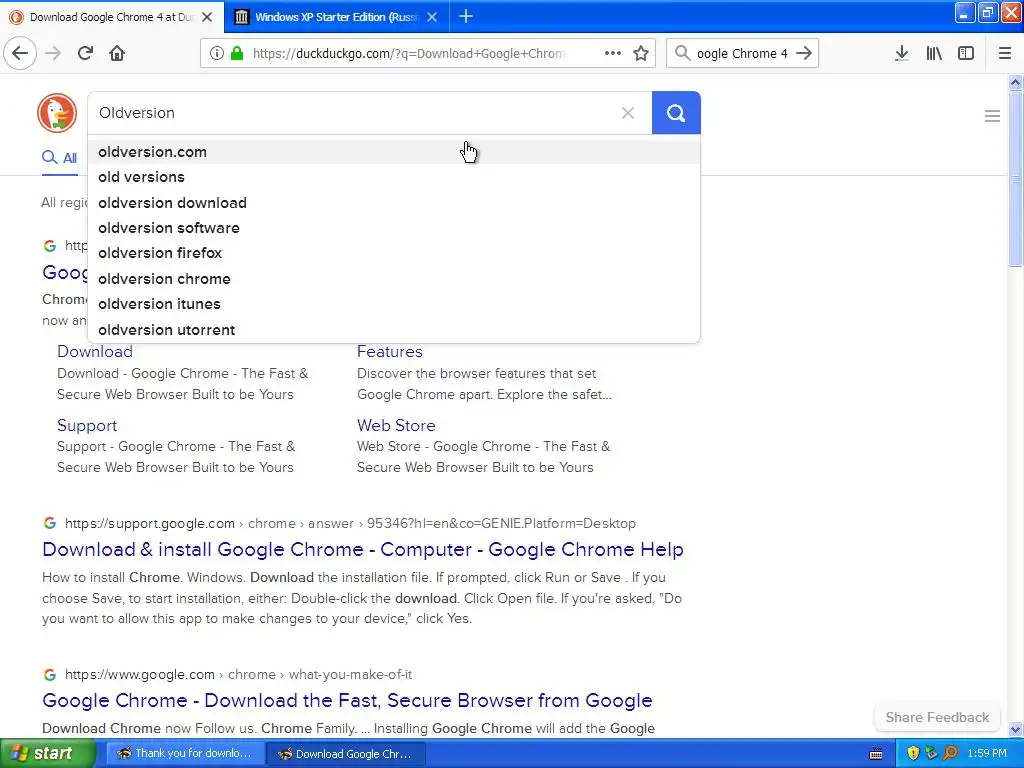Close the Download Google Chrome 4 tab

click(207, 17)
